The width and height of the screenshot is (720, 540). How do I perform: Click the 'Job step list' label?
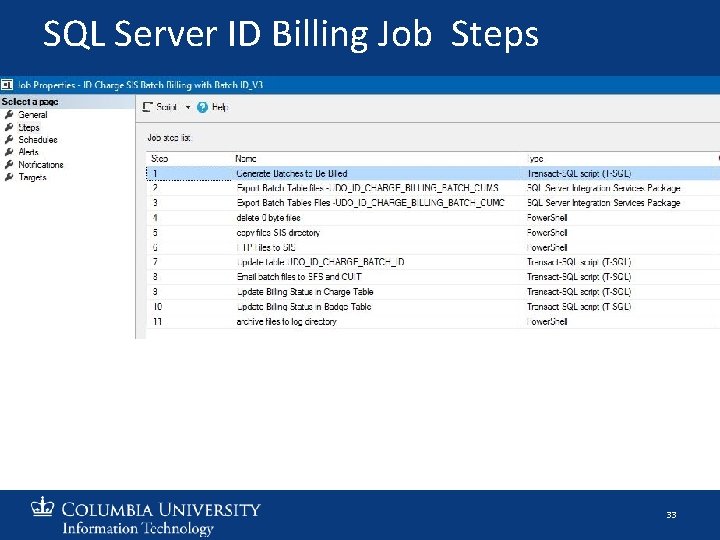click(x=169, y=137)
